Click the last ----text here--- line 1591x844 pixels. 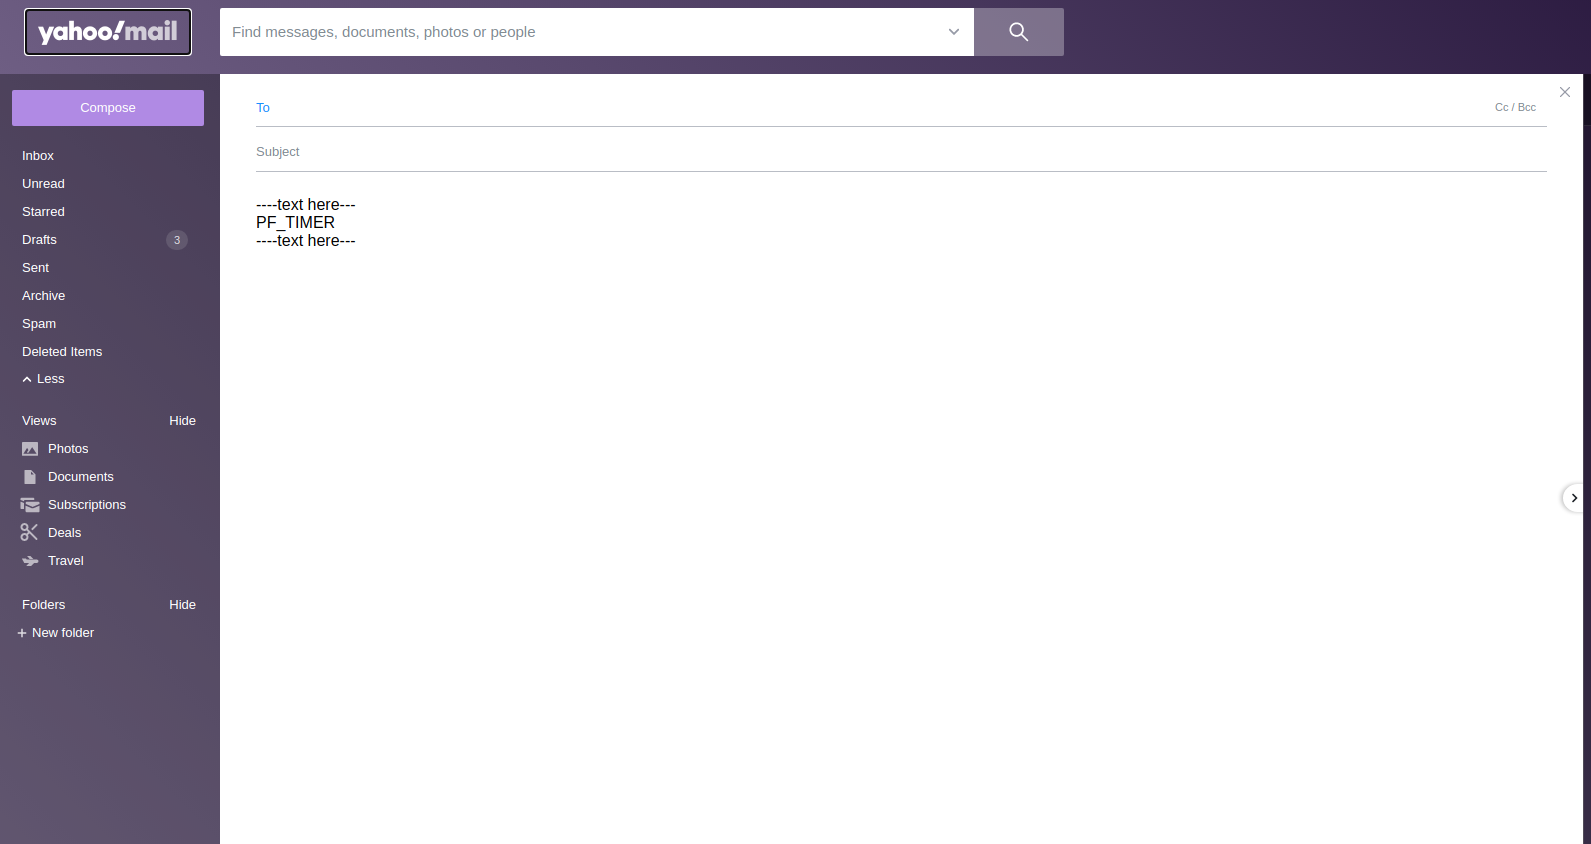point(306,241)
